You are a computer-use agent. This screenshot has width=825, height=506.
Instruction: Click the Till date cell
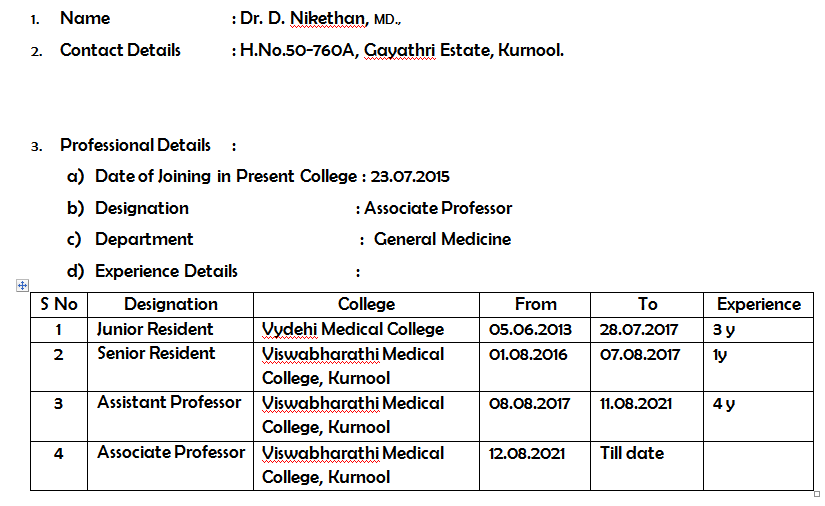coord(647,467)
